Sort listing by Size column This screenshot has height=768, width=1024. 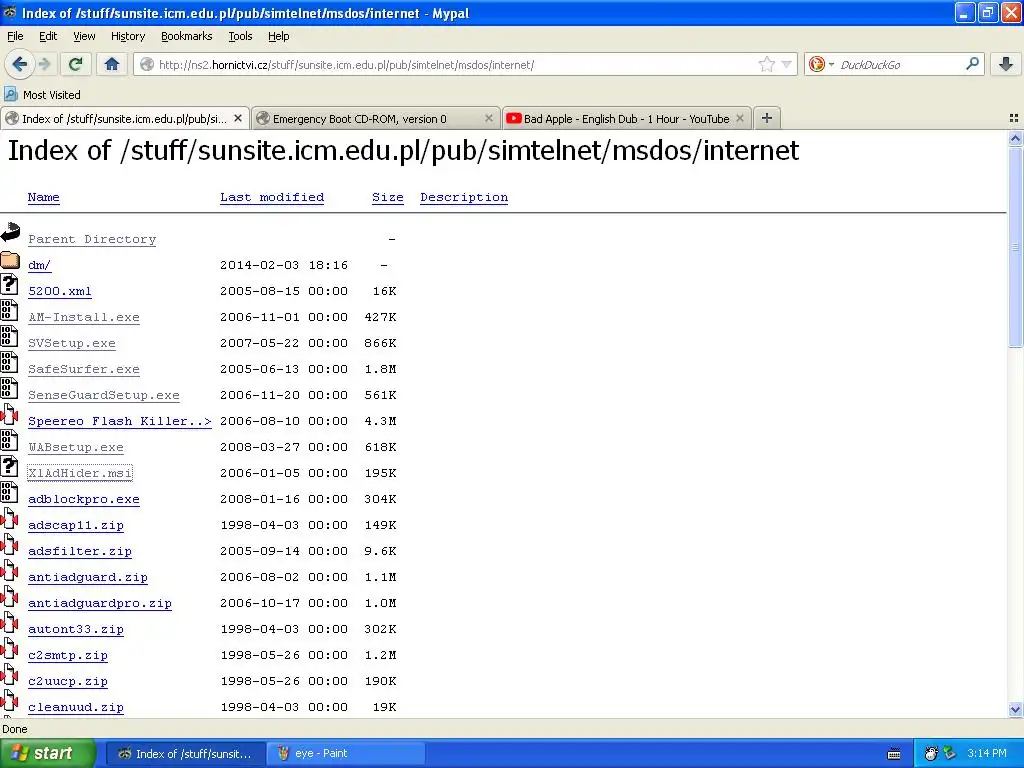(x=387, y=197)
